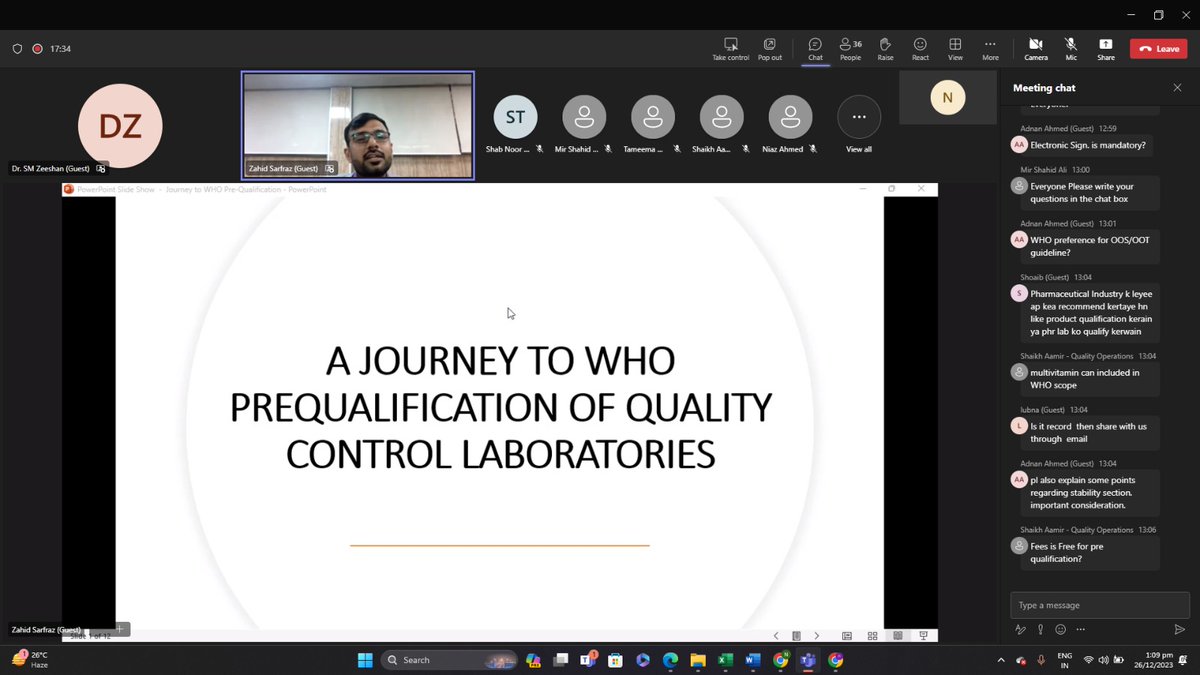Mark message as important with exclamation icon
1200x675 pixels.
[1041, 629]
